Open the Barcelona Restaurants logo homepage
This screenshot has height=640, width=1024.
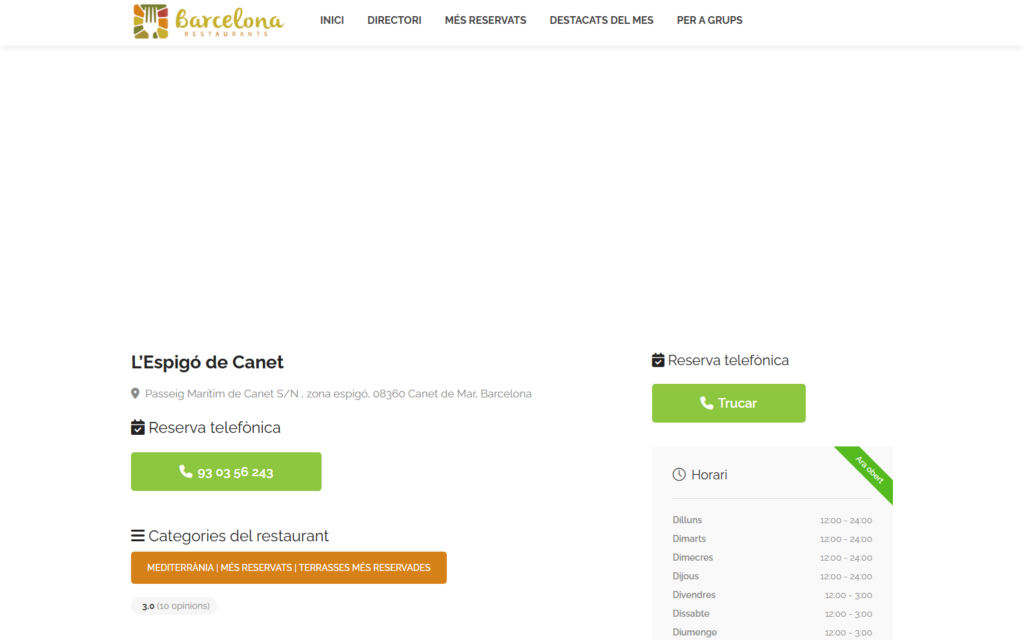coord(208,21)
